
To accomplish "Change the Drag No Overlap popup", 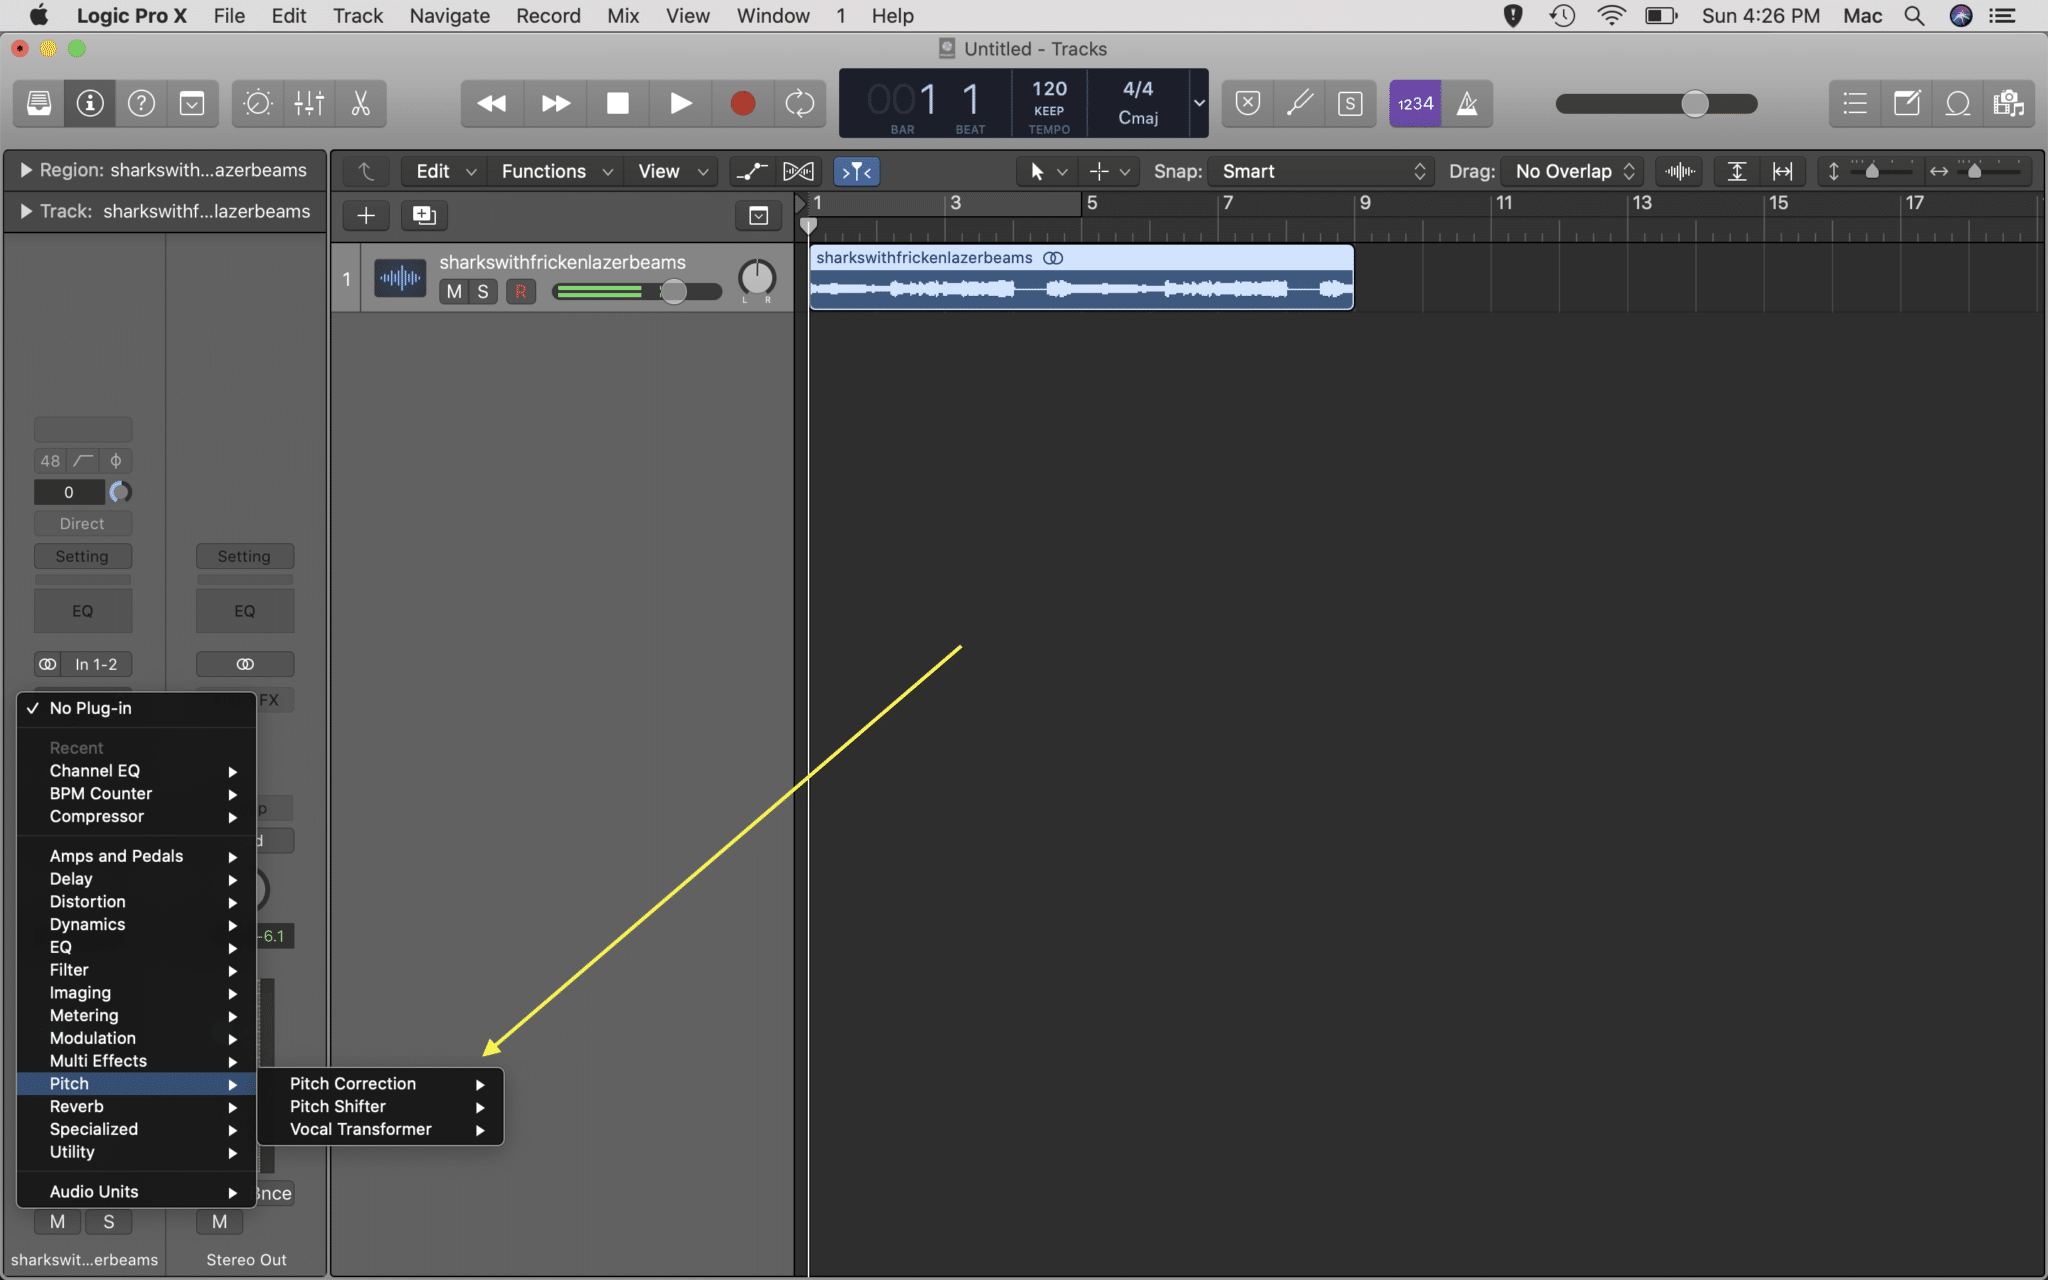I will click(1572, 171).
